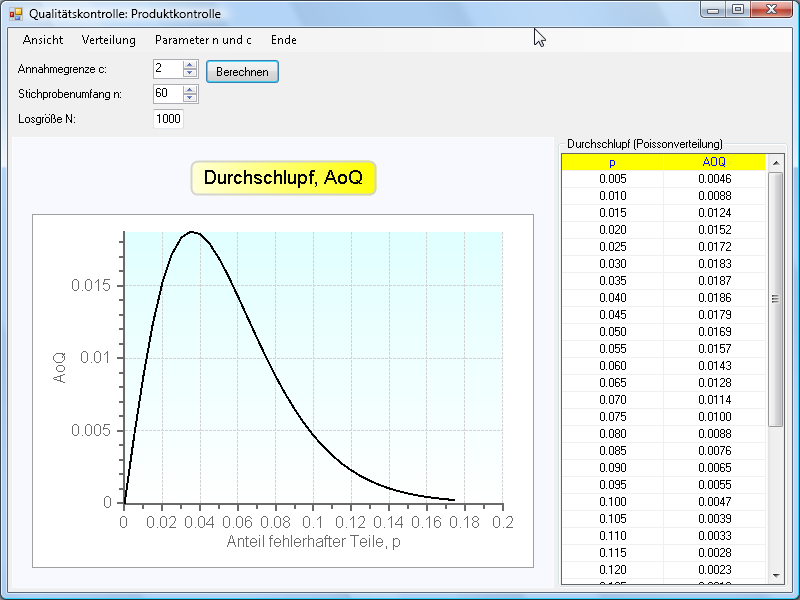Image resolution: width=800 pixels, height=600 pixels.
Task: Open the Verteilung menu
Action: click(109, 40)
